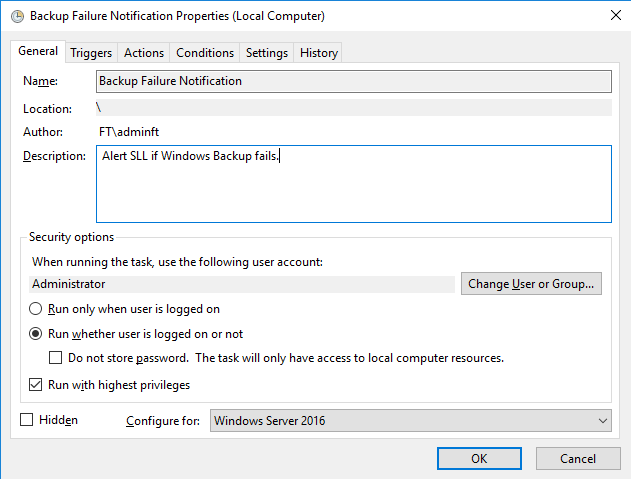Click inside the Description text box
Screen dimensions: 631x479
click(x=353, y=190)
